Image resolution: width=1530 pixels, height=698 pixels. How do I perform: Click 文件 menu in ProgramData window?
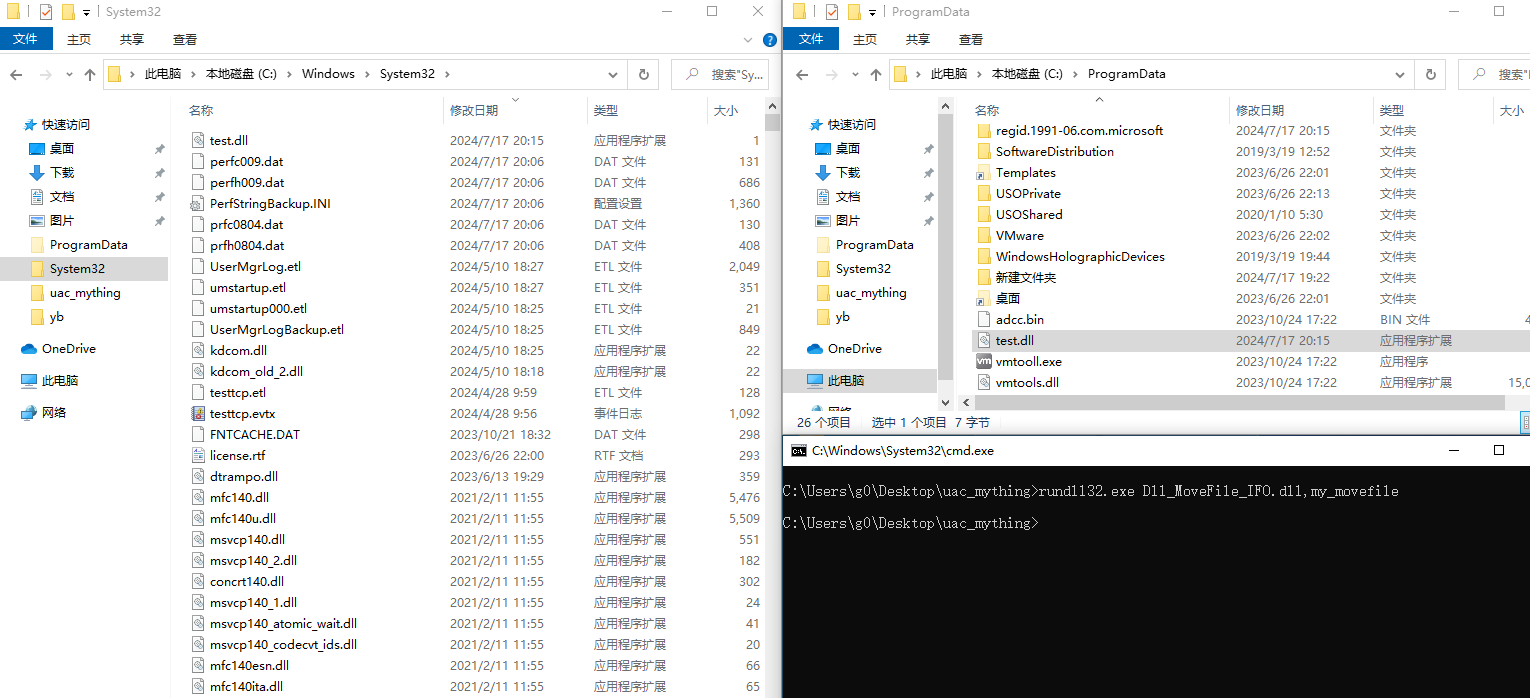click(x=811, y=39)
